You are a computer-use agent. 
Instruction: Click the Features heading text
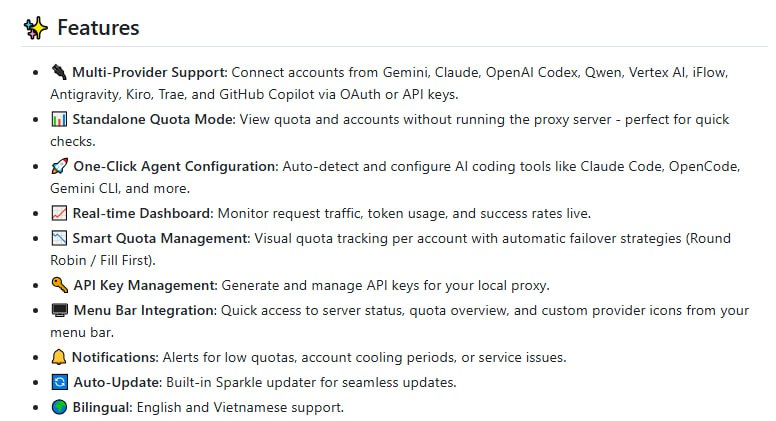point(98,28)
